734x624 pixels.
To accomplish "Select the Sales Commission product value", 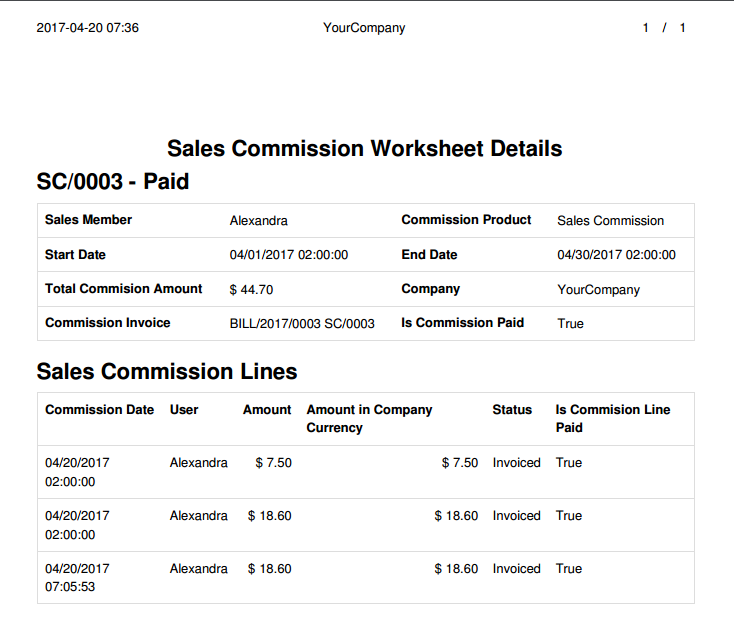I will (610, 221).
